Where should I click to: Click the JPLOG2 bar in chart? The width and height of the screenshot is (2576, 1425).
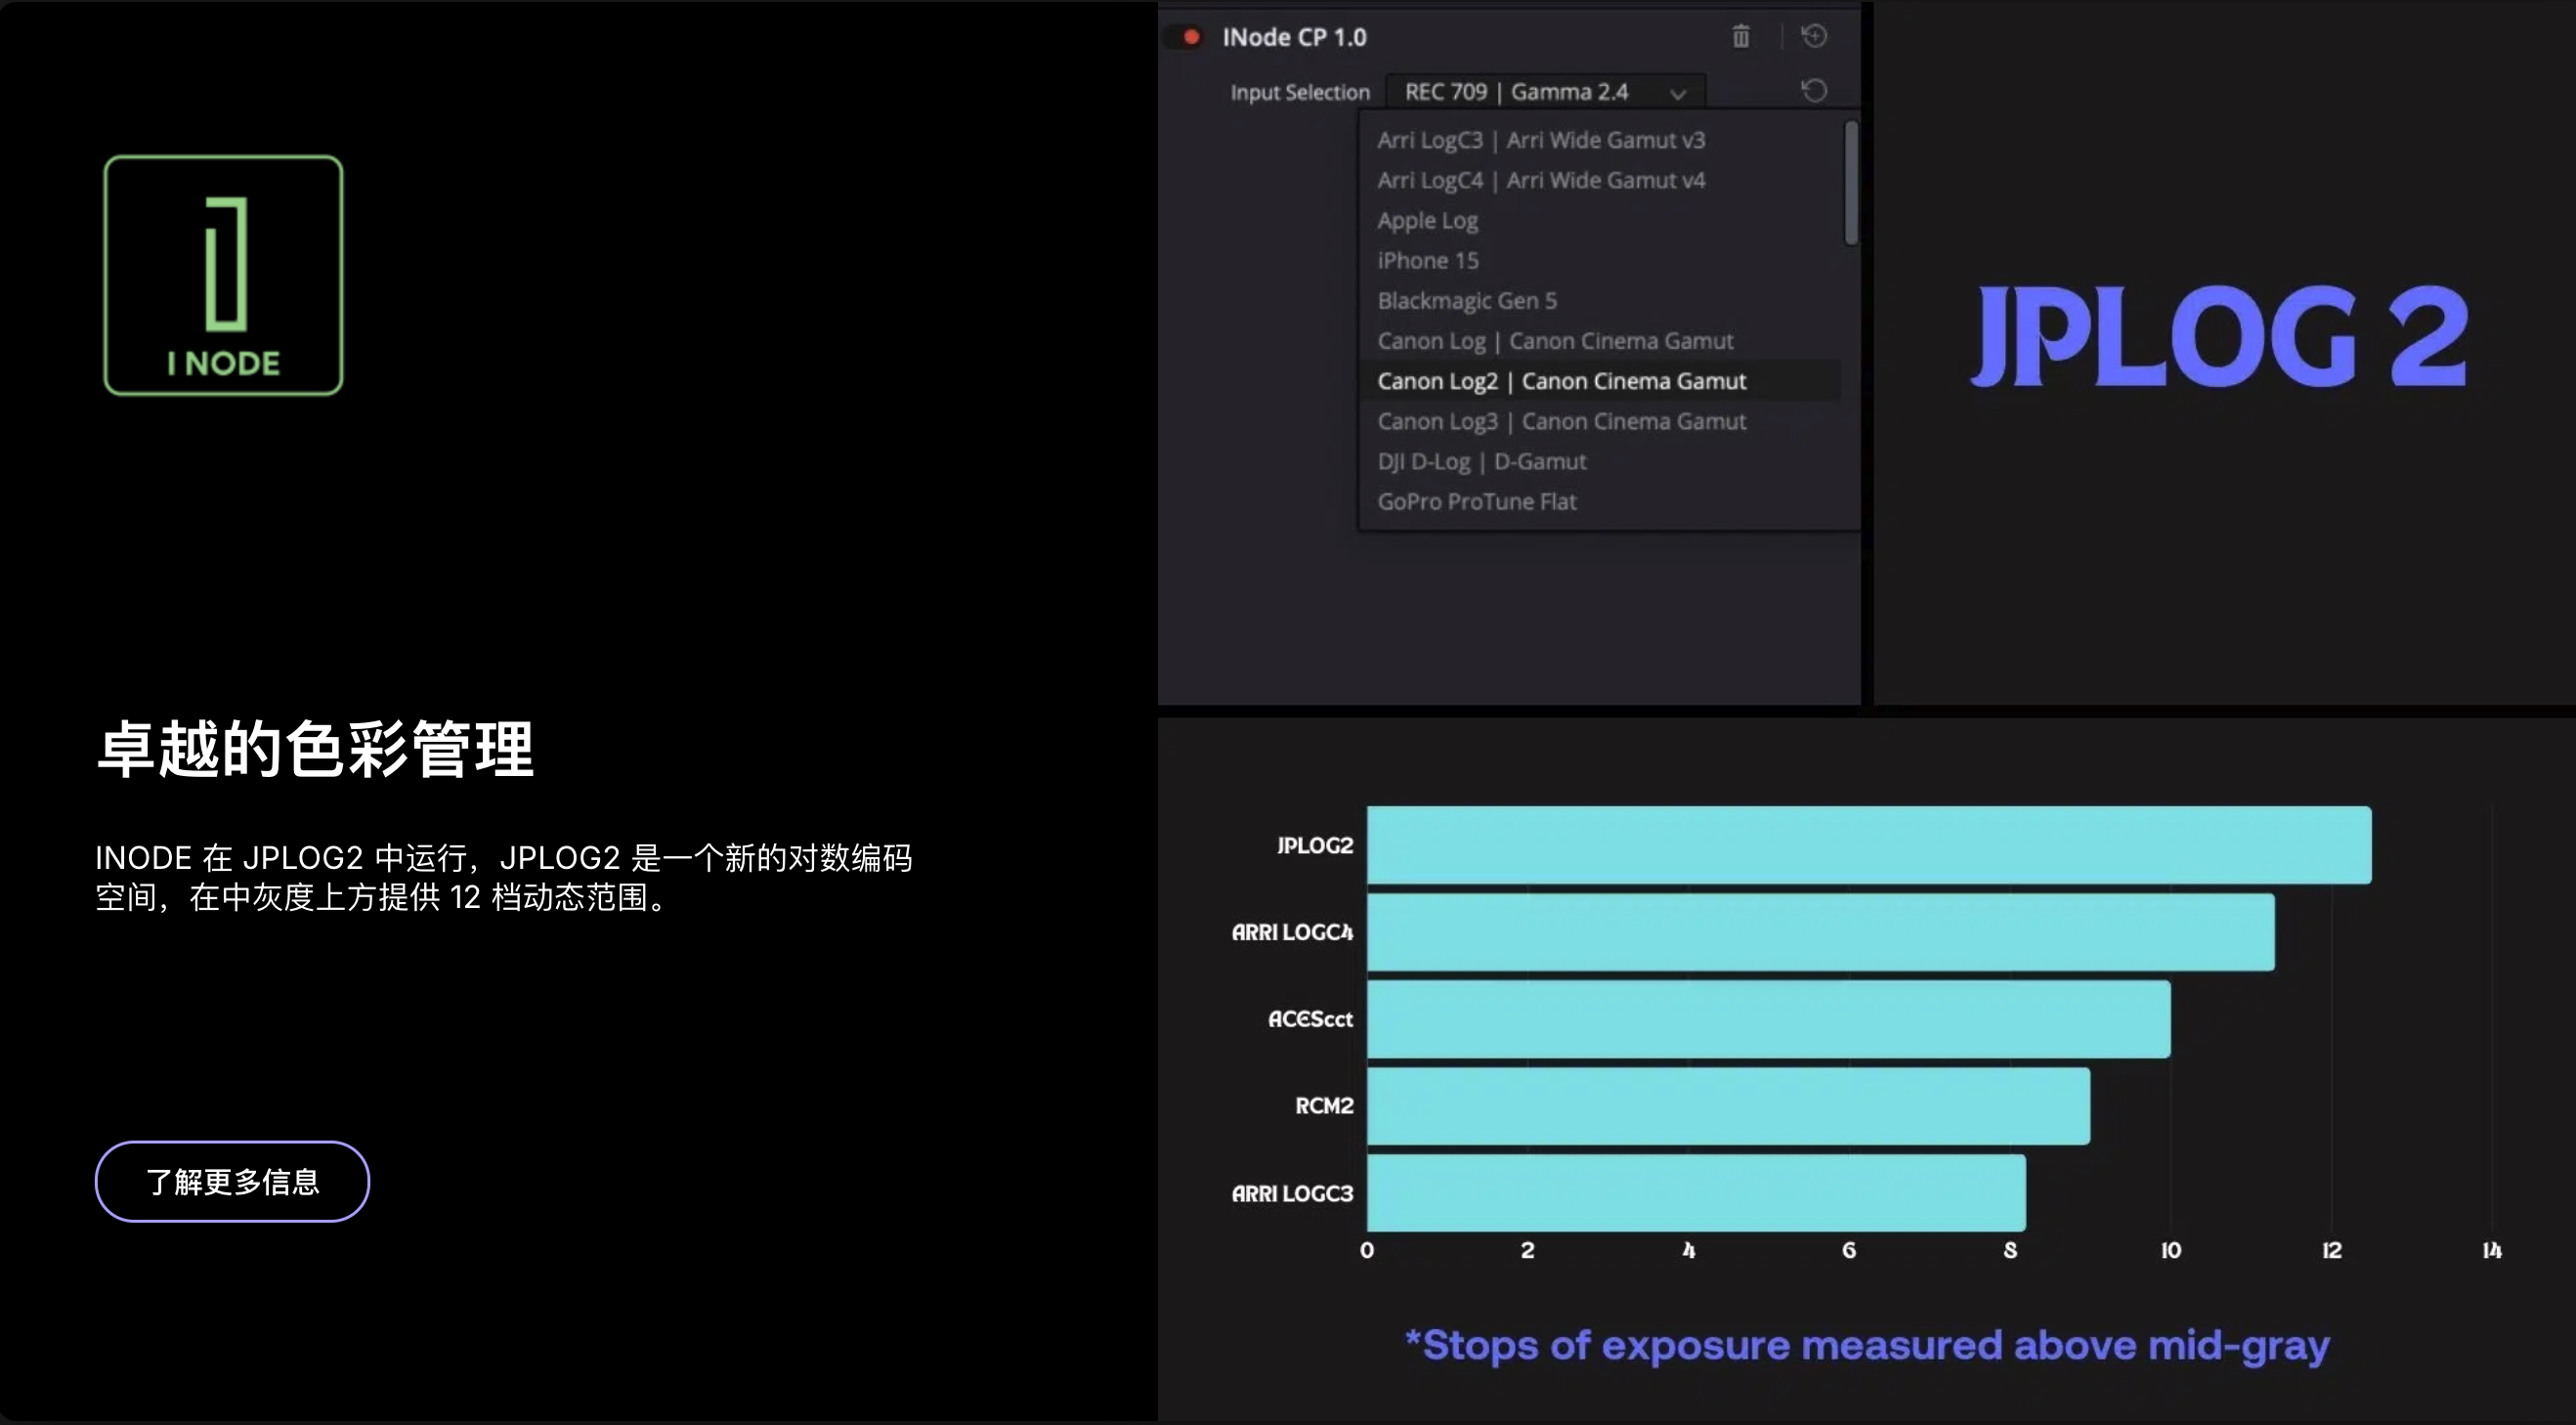coord(1868,845)
